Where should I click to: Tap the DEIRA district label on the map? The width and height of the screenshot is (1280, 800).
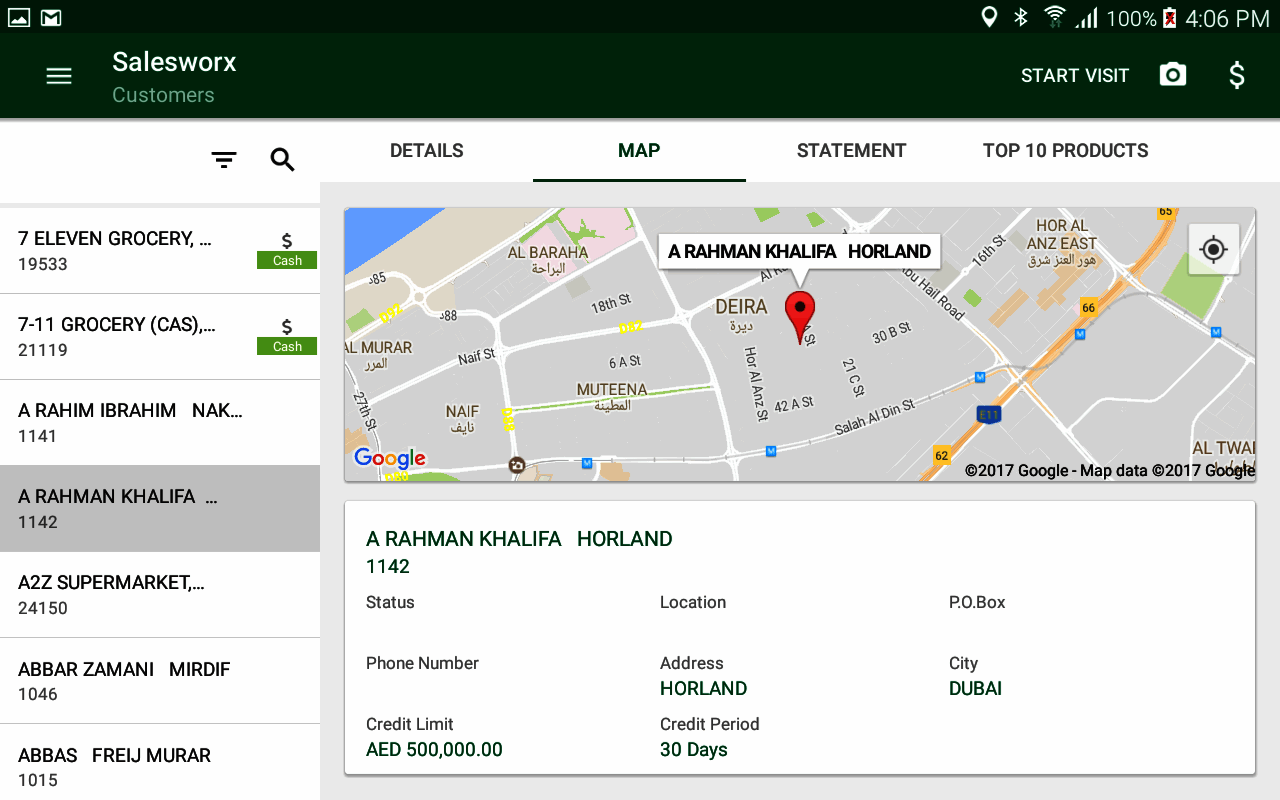tap(741, 307)
